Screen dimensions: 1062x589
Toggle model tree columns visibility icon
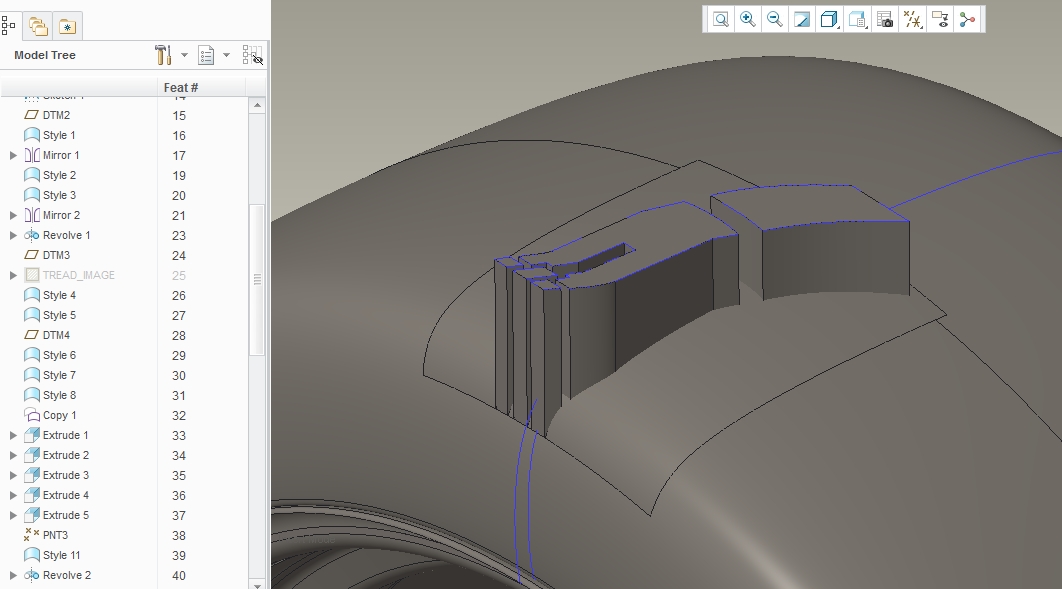click(x=253, y=56)
